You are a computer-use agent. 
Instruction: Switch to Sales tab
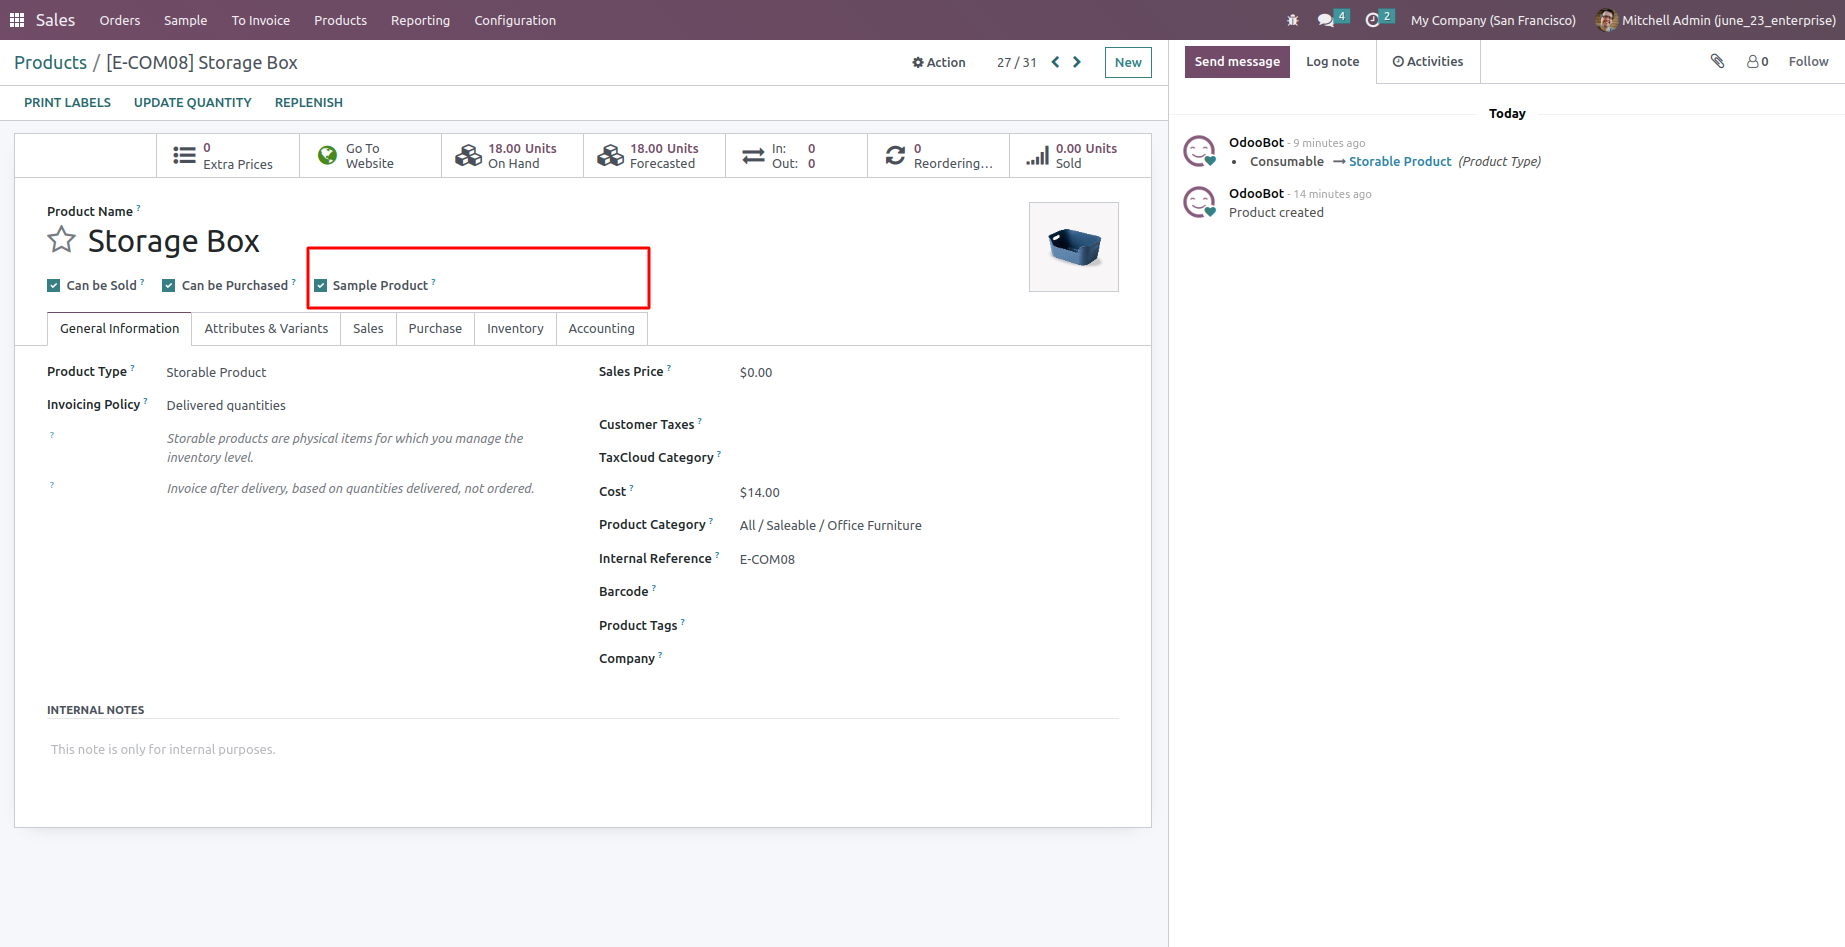click(x=368, y=329)
